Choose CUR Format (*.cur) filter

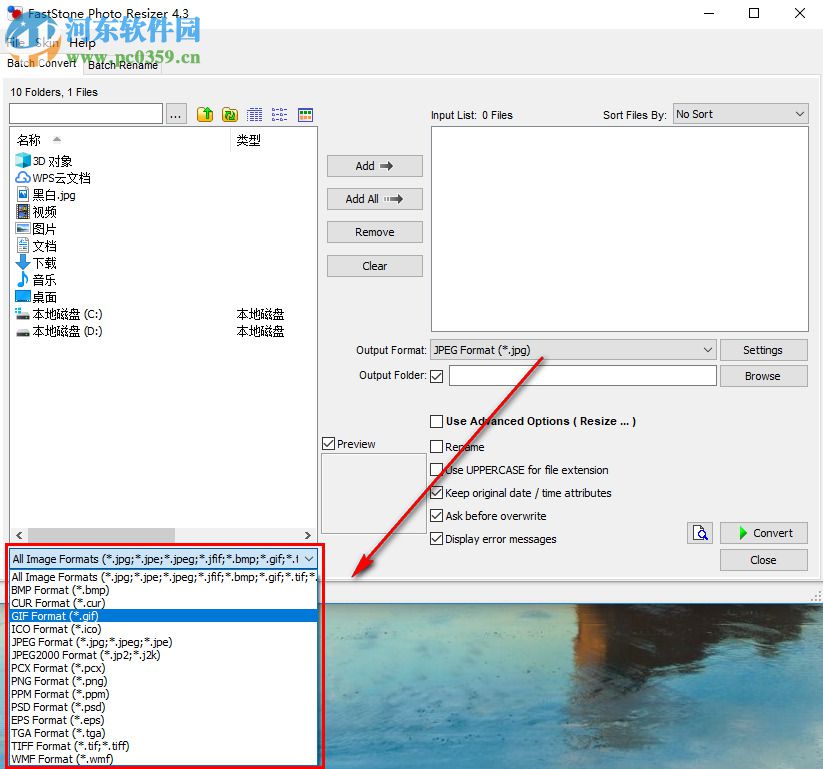tap(164, 603)
